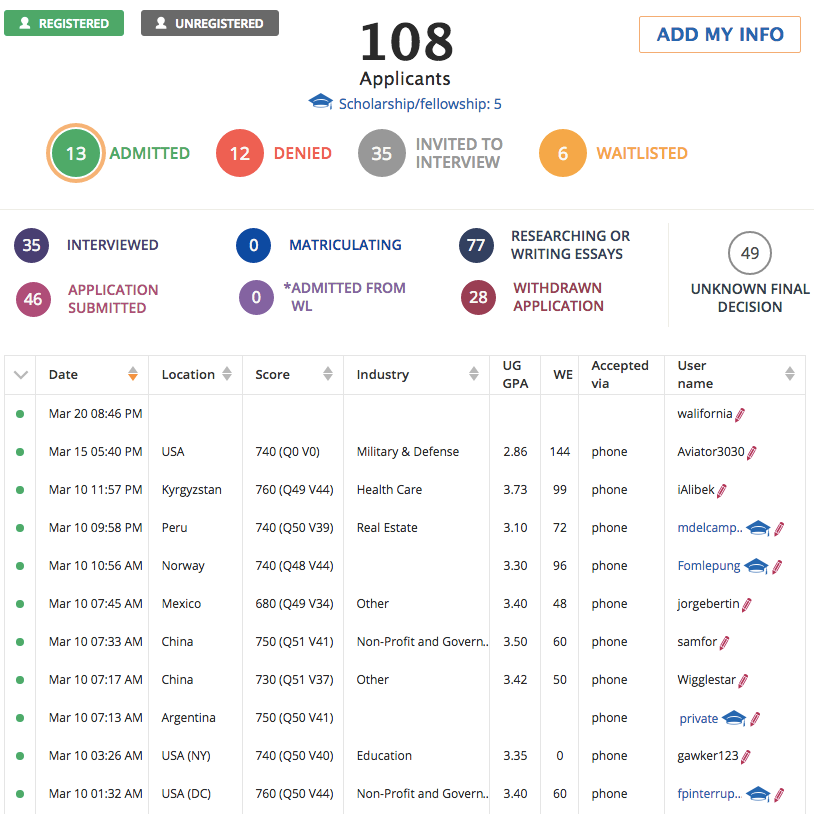
Task: Filter by Denied applicants
Action: point(240,153)
